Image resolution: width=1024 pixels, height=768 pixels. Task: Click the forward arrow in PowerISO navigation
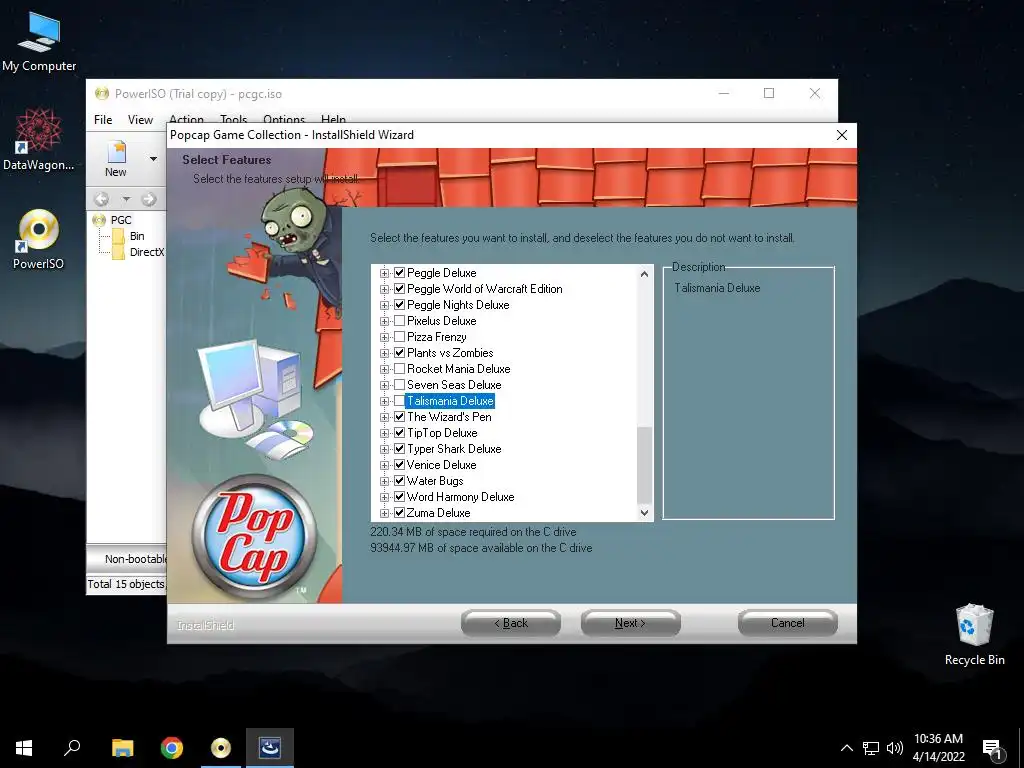click(x=149, y=199)
